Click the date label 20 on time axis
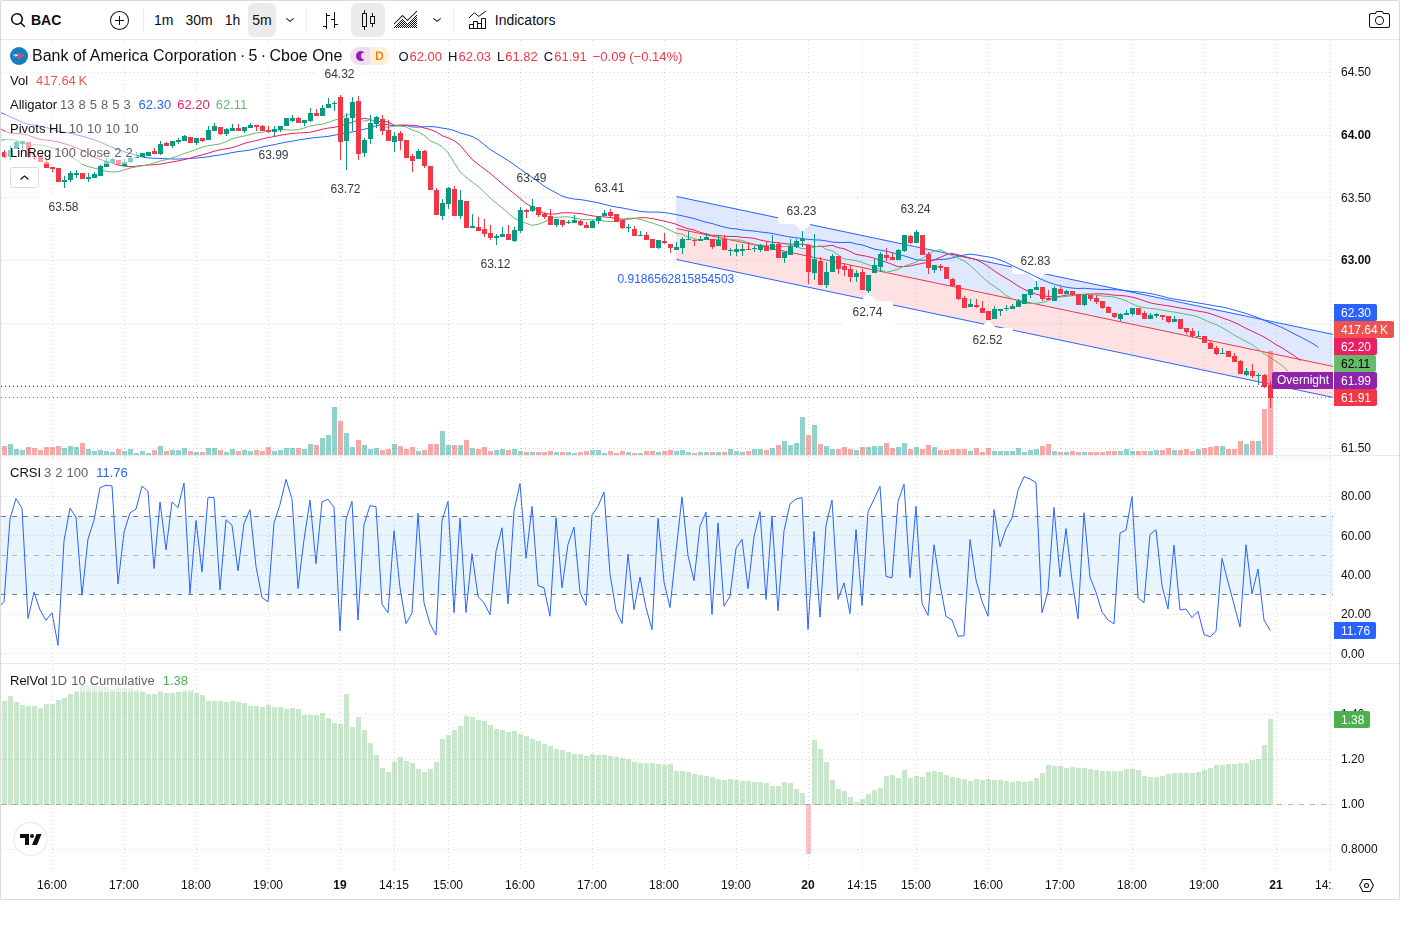Screen dimensions: 1420x950 pyautogui.click(x=808, y=885)
